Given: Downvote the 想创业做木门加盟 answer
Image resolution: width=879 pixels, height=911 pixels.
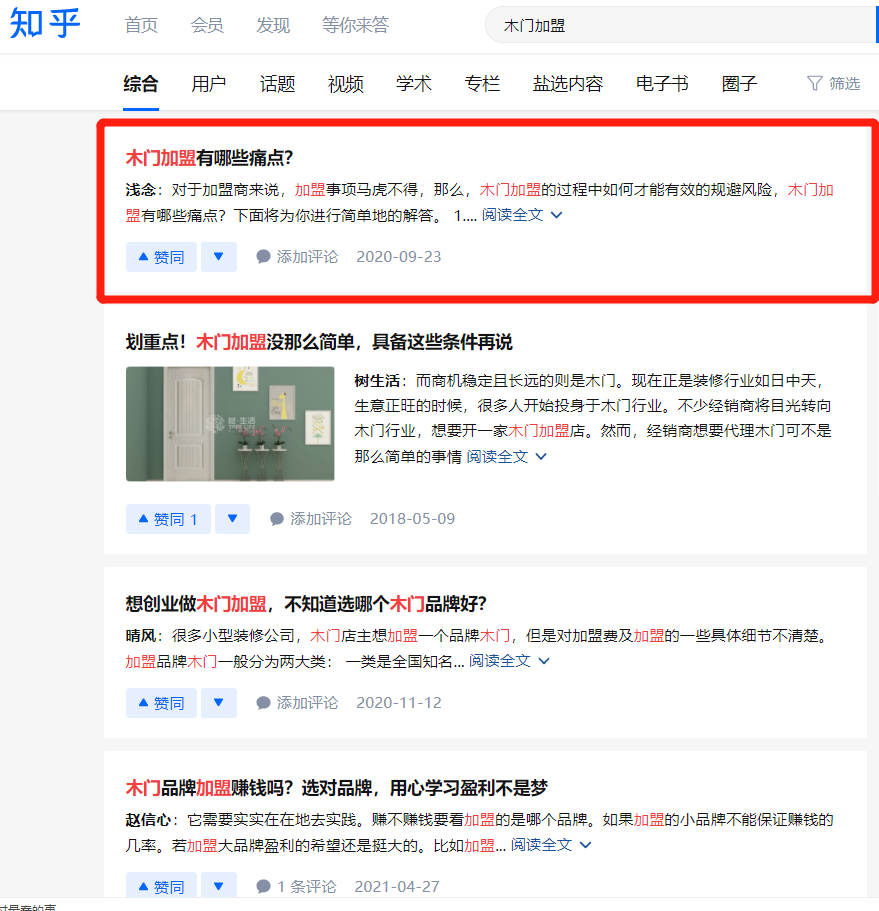Looking at the screenshot, I should coord(218,703).
